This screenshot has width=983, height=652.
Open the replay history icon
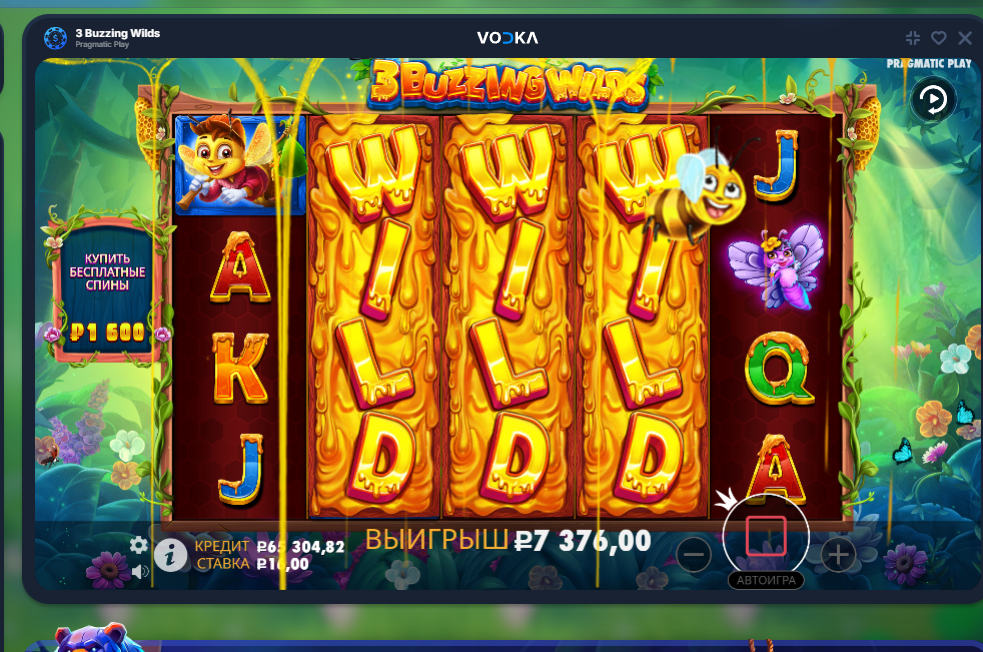pyautogui.click(x=933, y=99)
